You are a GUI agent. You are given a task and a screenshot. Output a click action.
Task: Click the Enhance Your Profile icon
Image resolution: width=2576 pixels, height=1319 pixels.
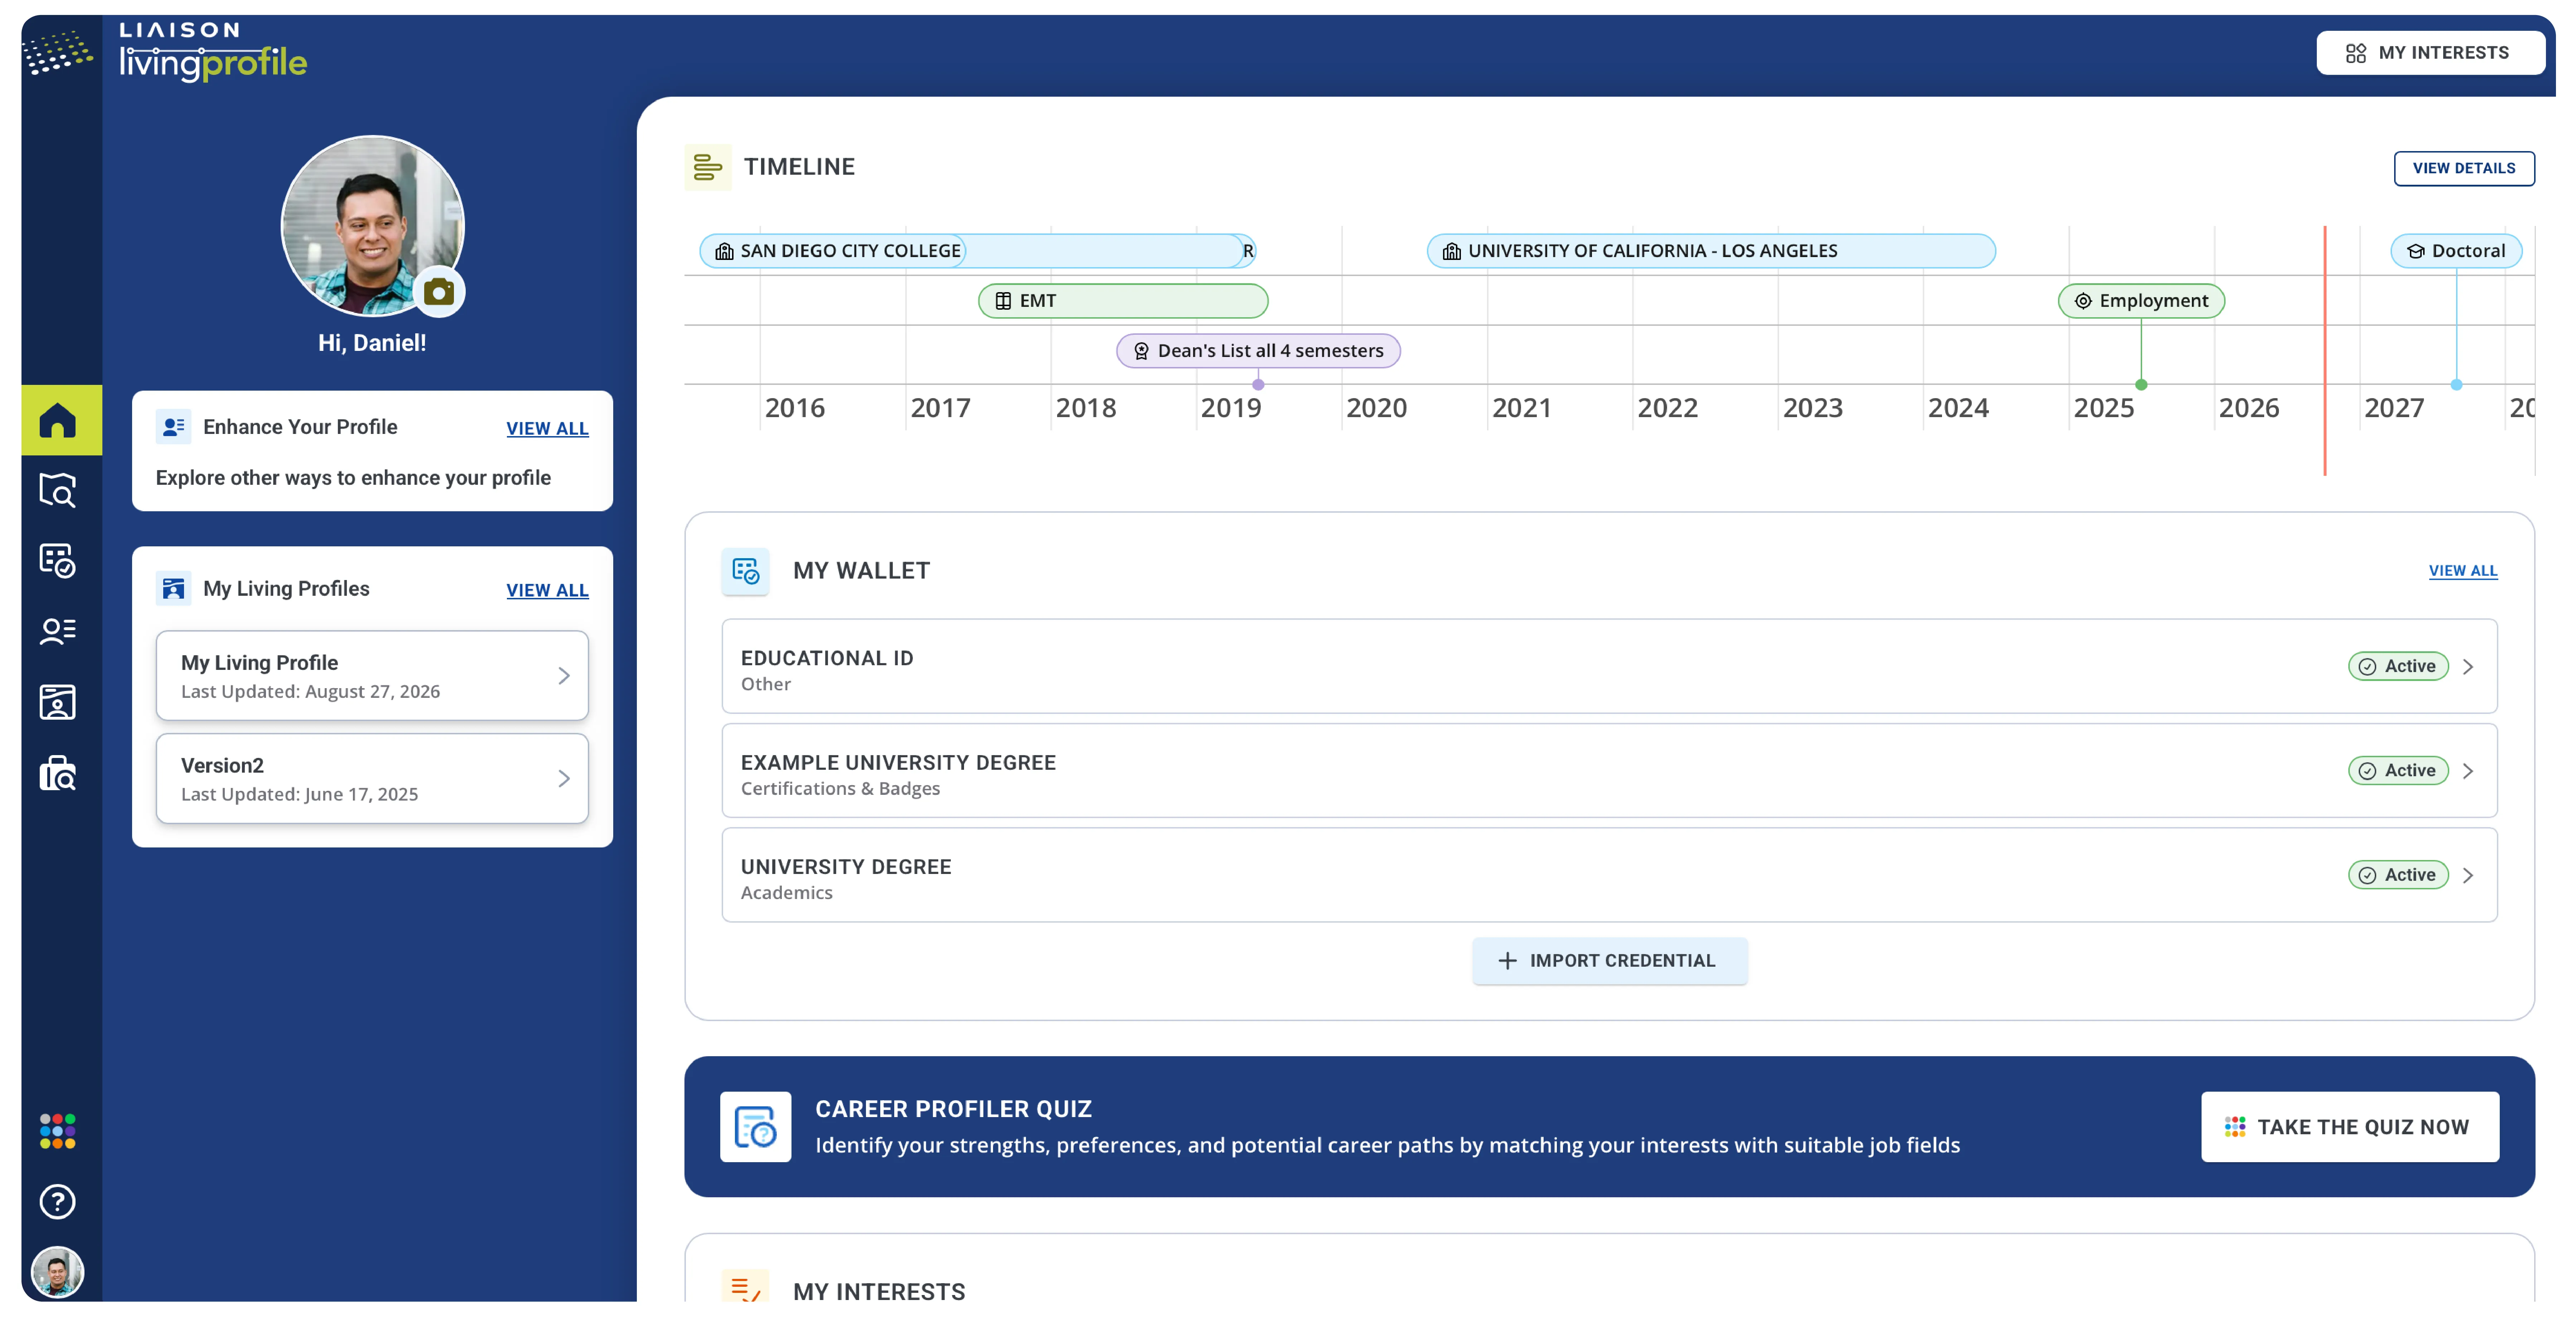173,427
